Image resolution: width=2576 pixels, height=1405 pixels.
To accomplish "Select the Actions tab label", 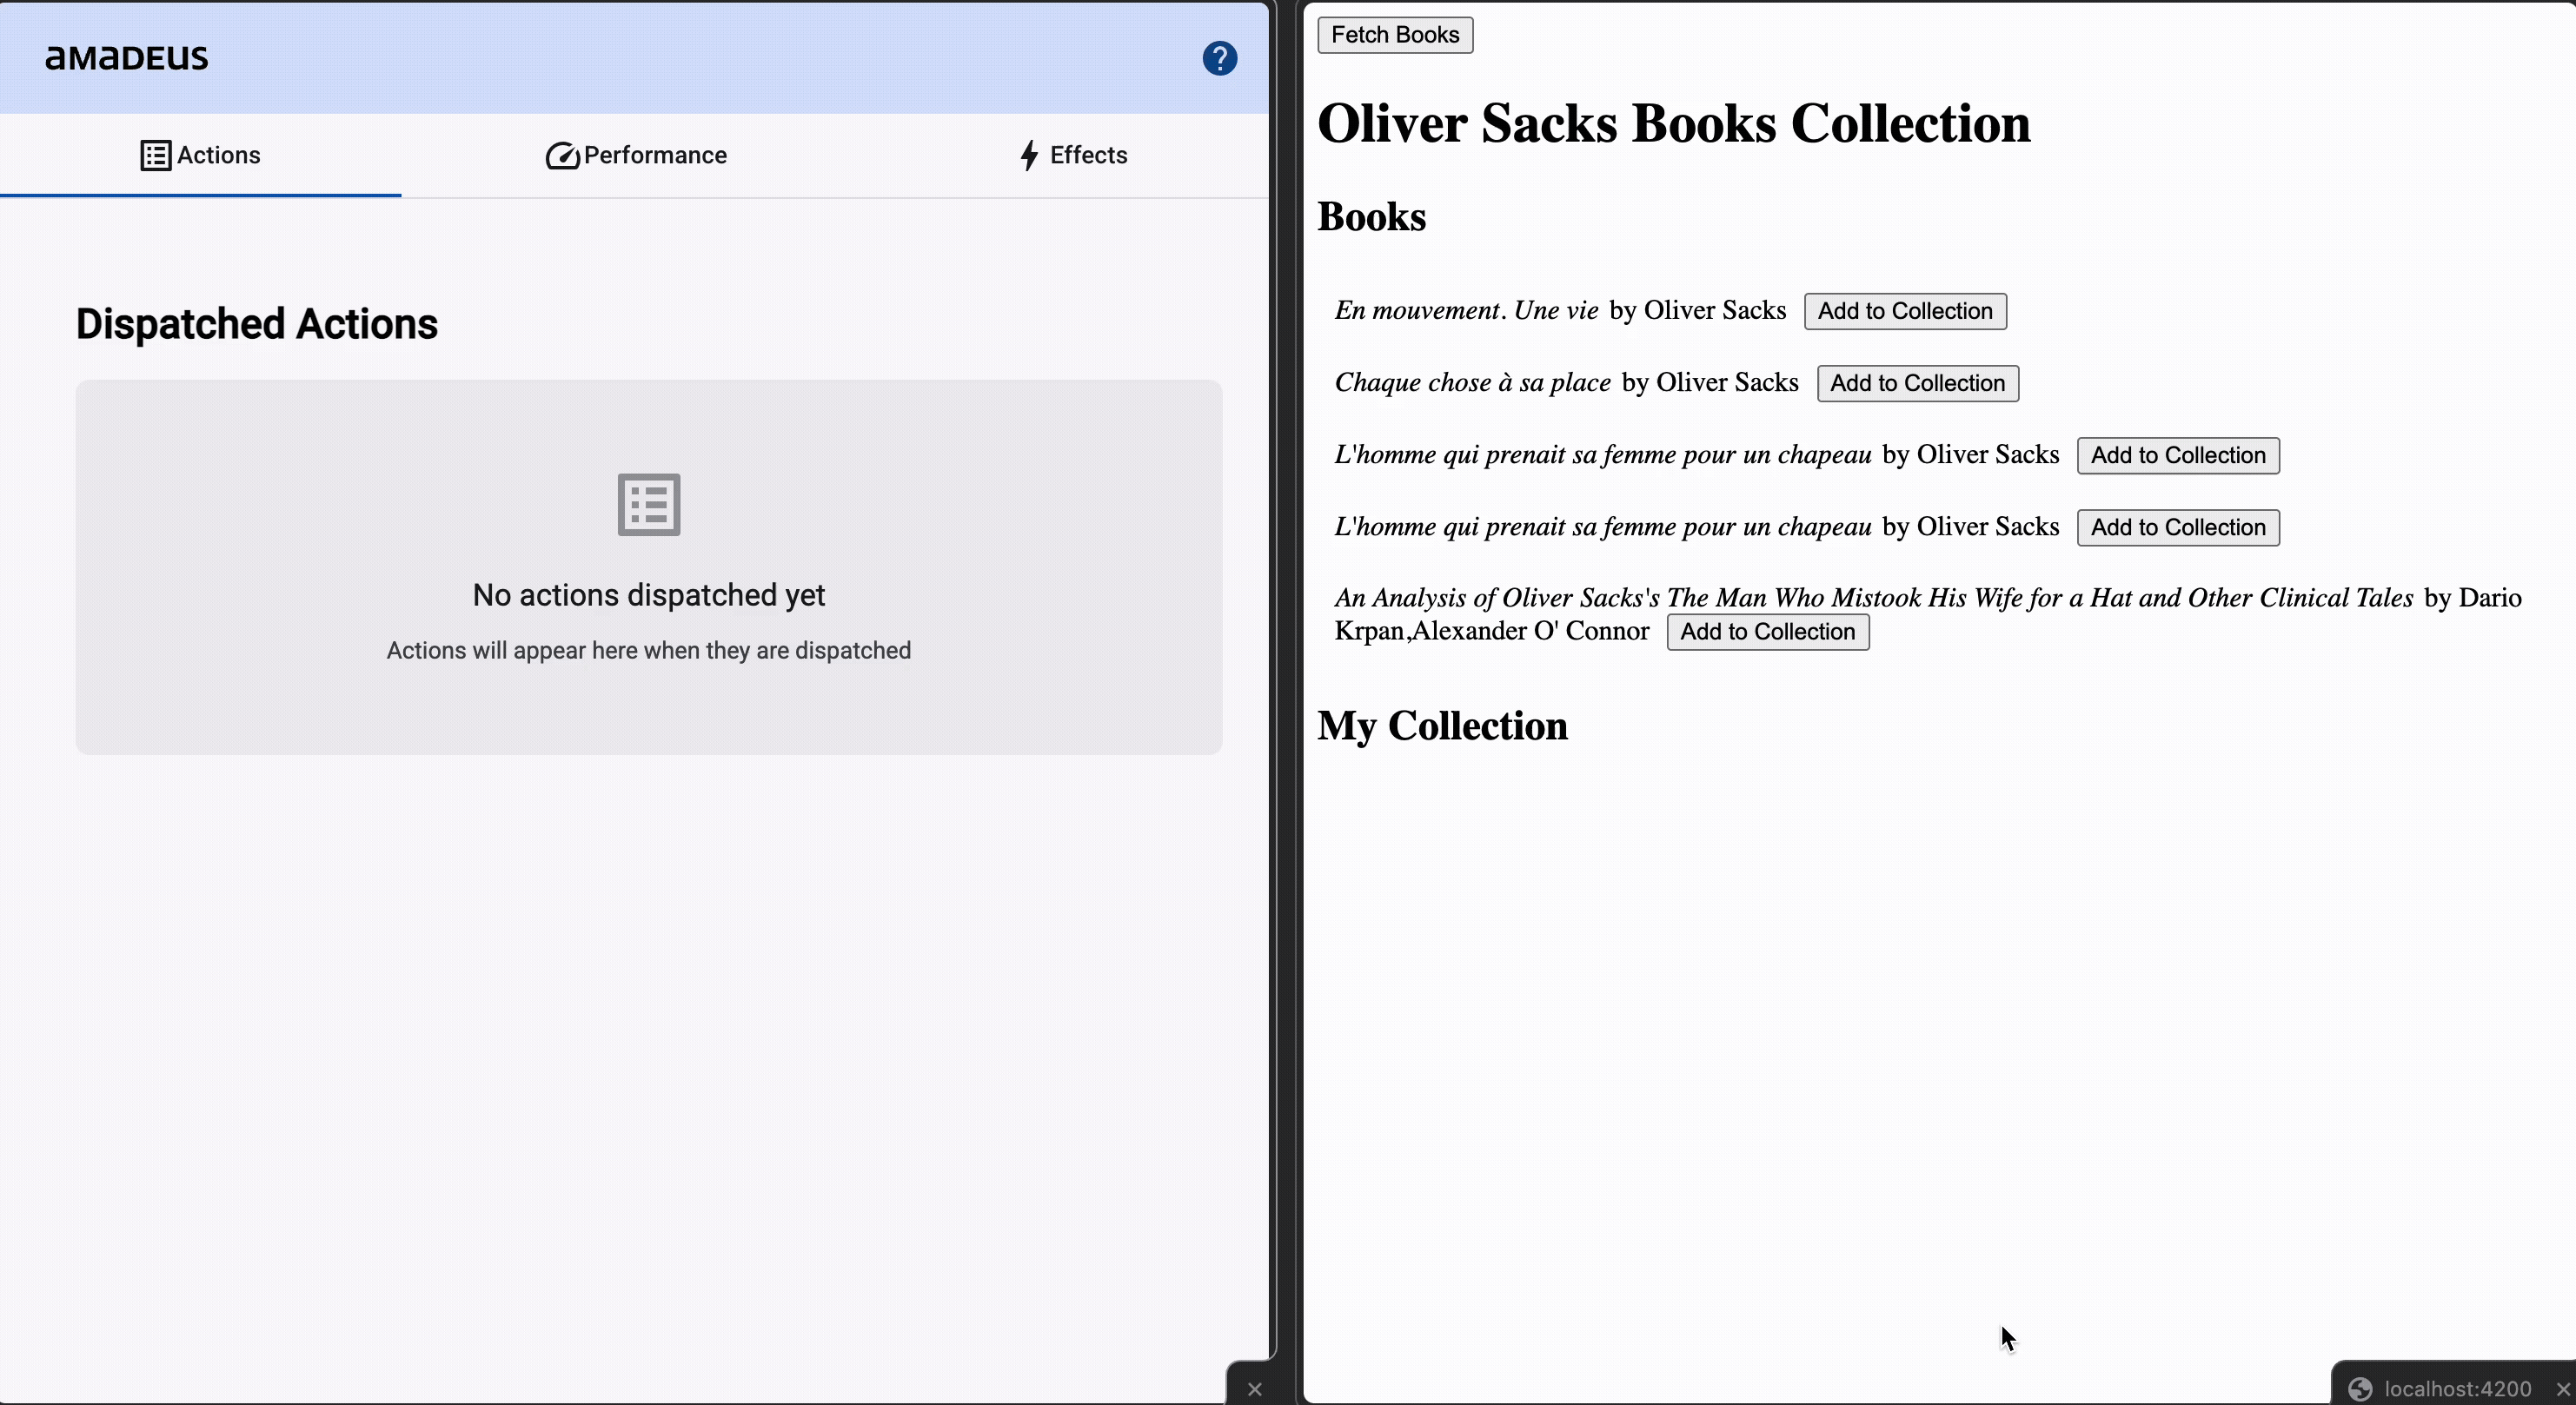I will tap(218, 155).
